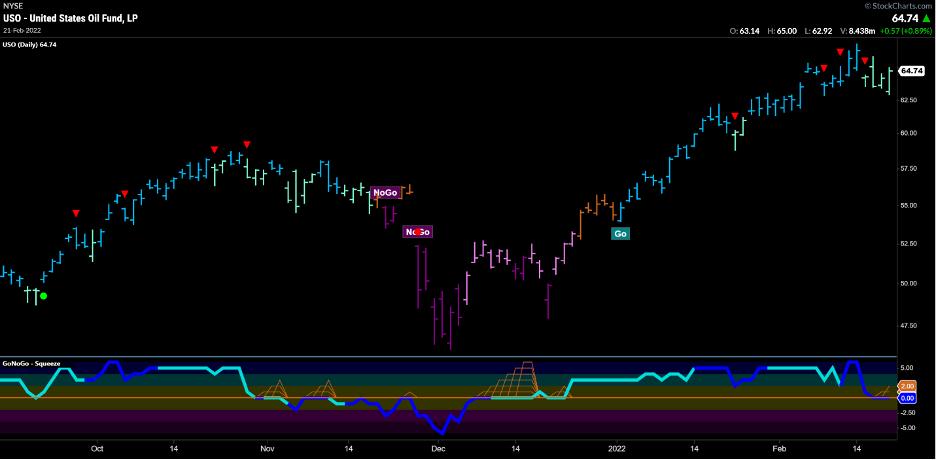936x460 pixels.
Task: Click the leftmost red triangle signal marker
Action: (76, 213)
